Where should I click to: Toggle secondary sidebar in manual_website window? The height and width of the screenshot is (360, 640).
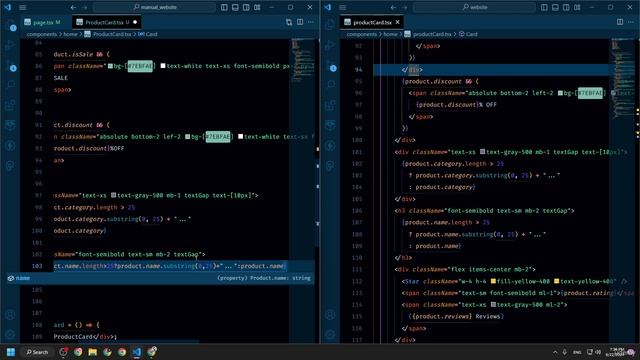coord(246,7)
